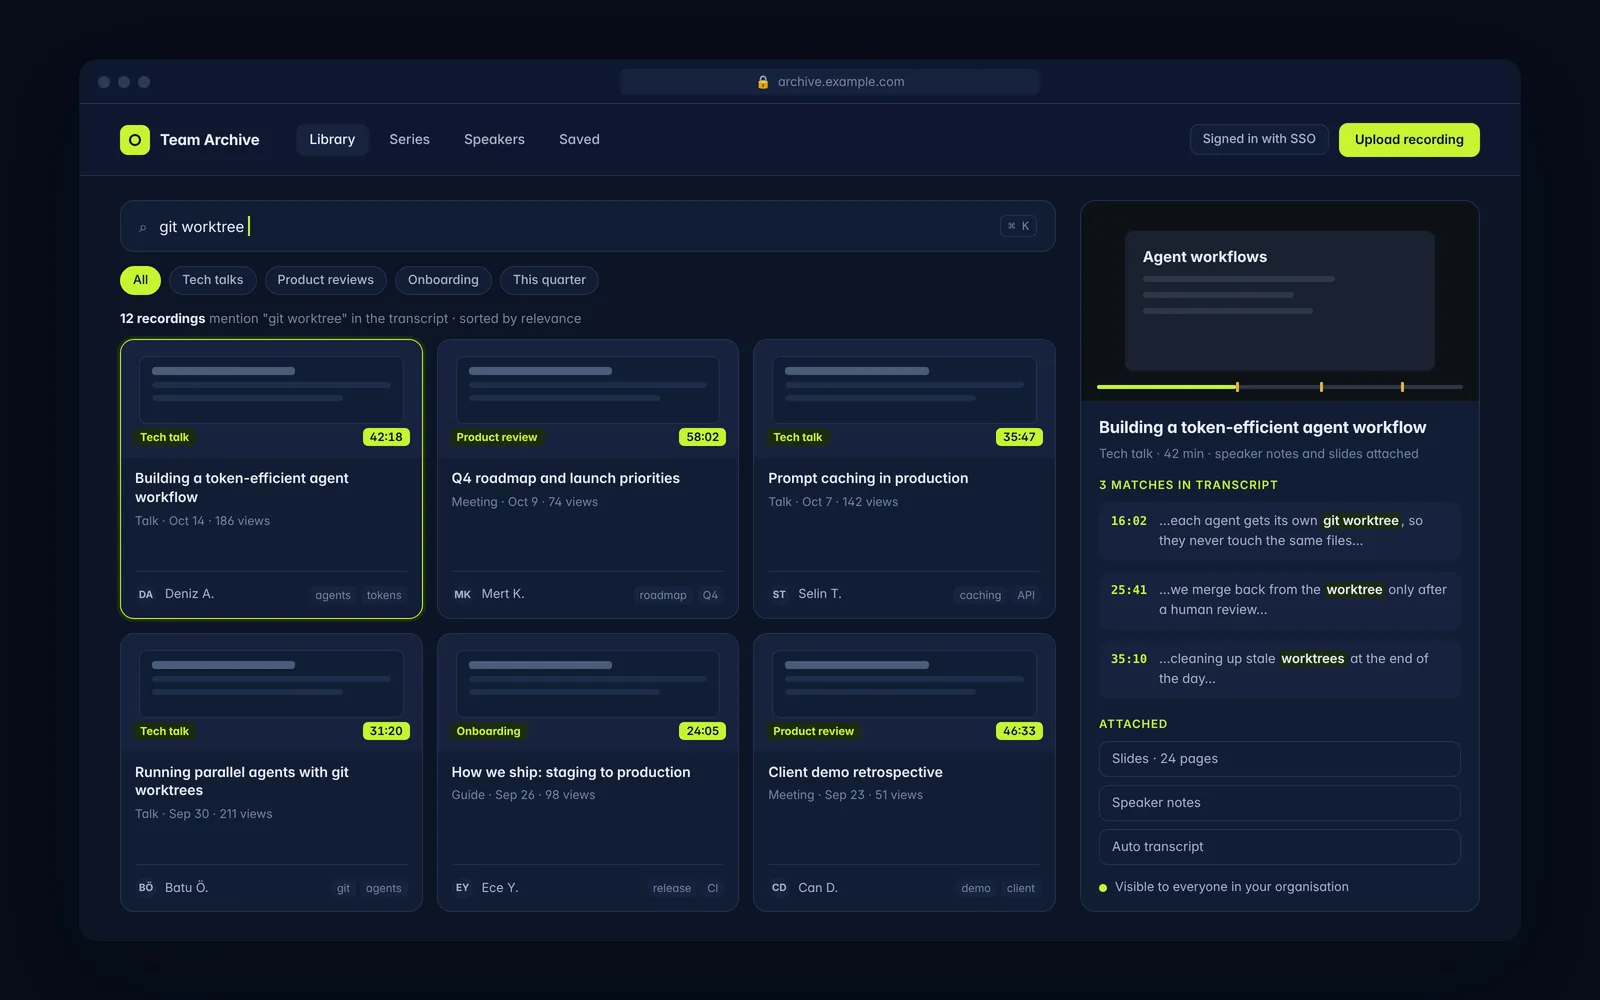Toggle the Onboarding filter
The height and width of the screenshot is (1000, 1600).
[x=443, y=280]
